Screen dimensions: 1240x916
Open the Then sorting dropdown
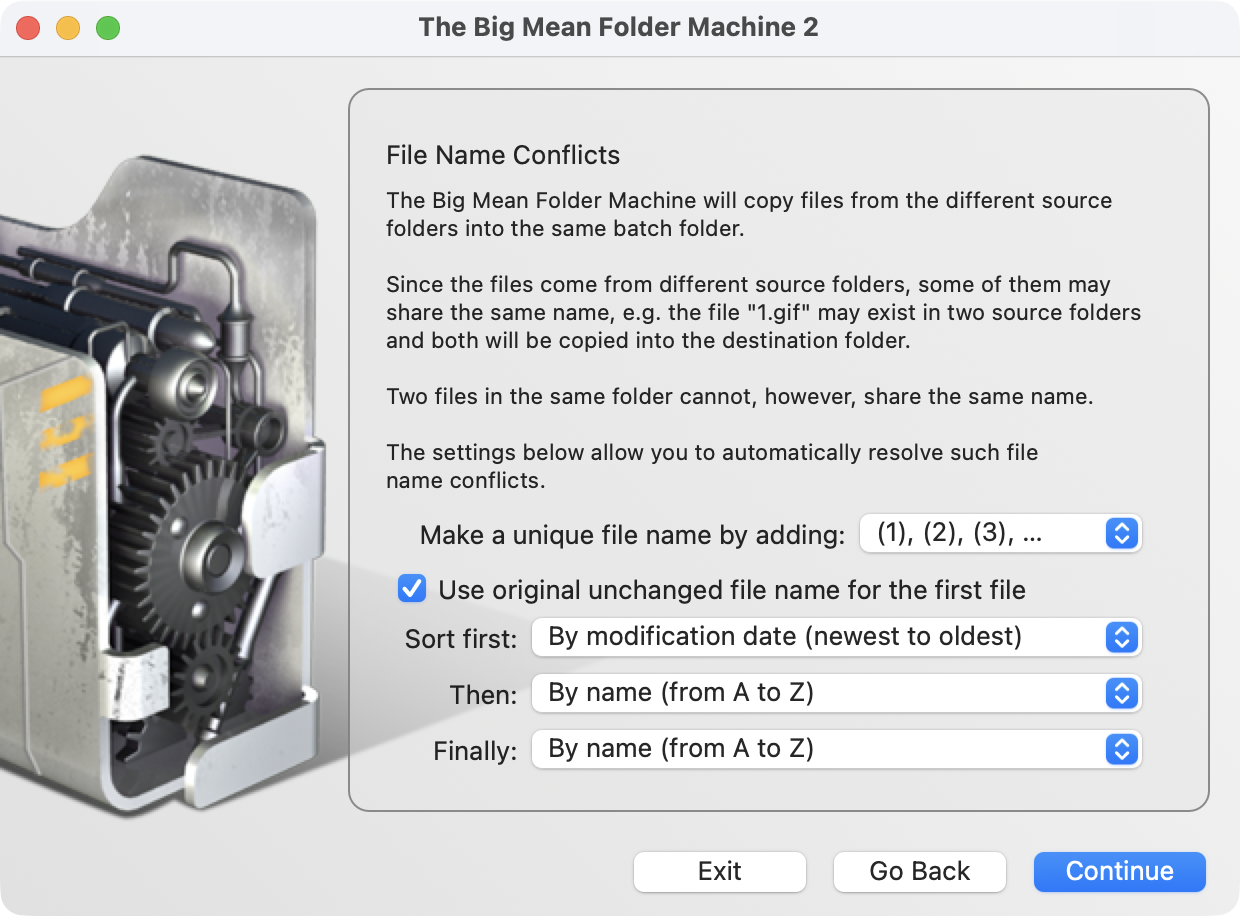pyautogui.click(x=836, y=693)
